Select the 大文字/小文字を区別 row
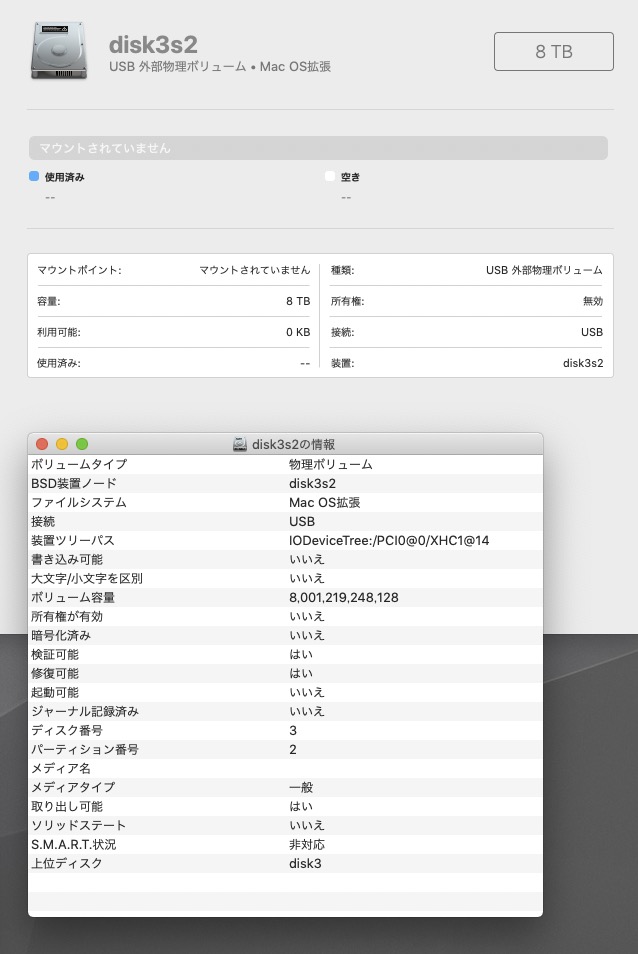This screenshot has height=954, width=638. pyautogui.click(x=285, y=578)
